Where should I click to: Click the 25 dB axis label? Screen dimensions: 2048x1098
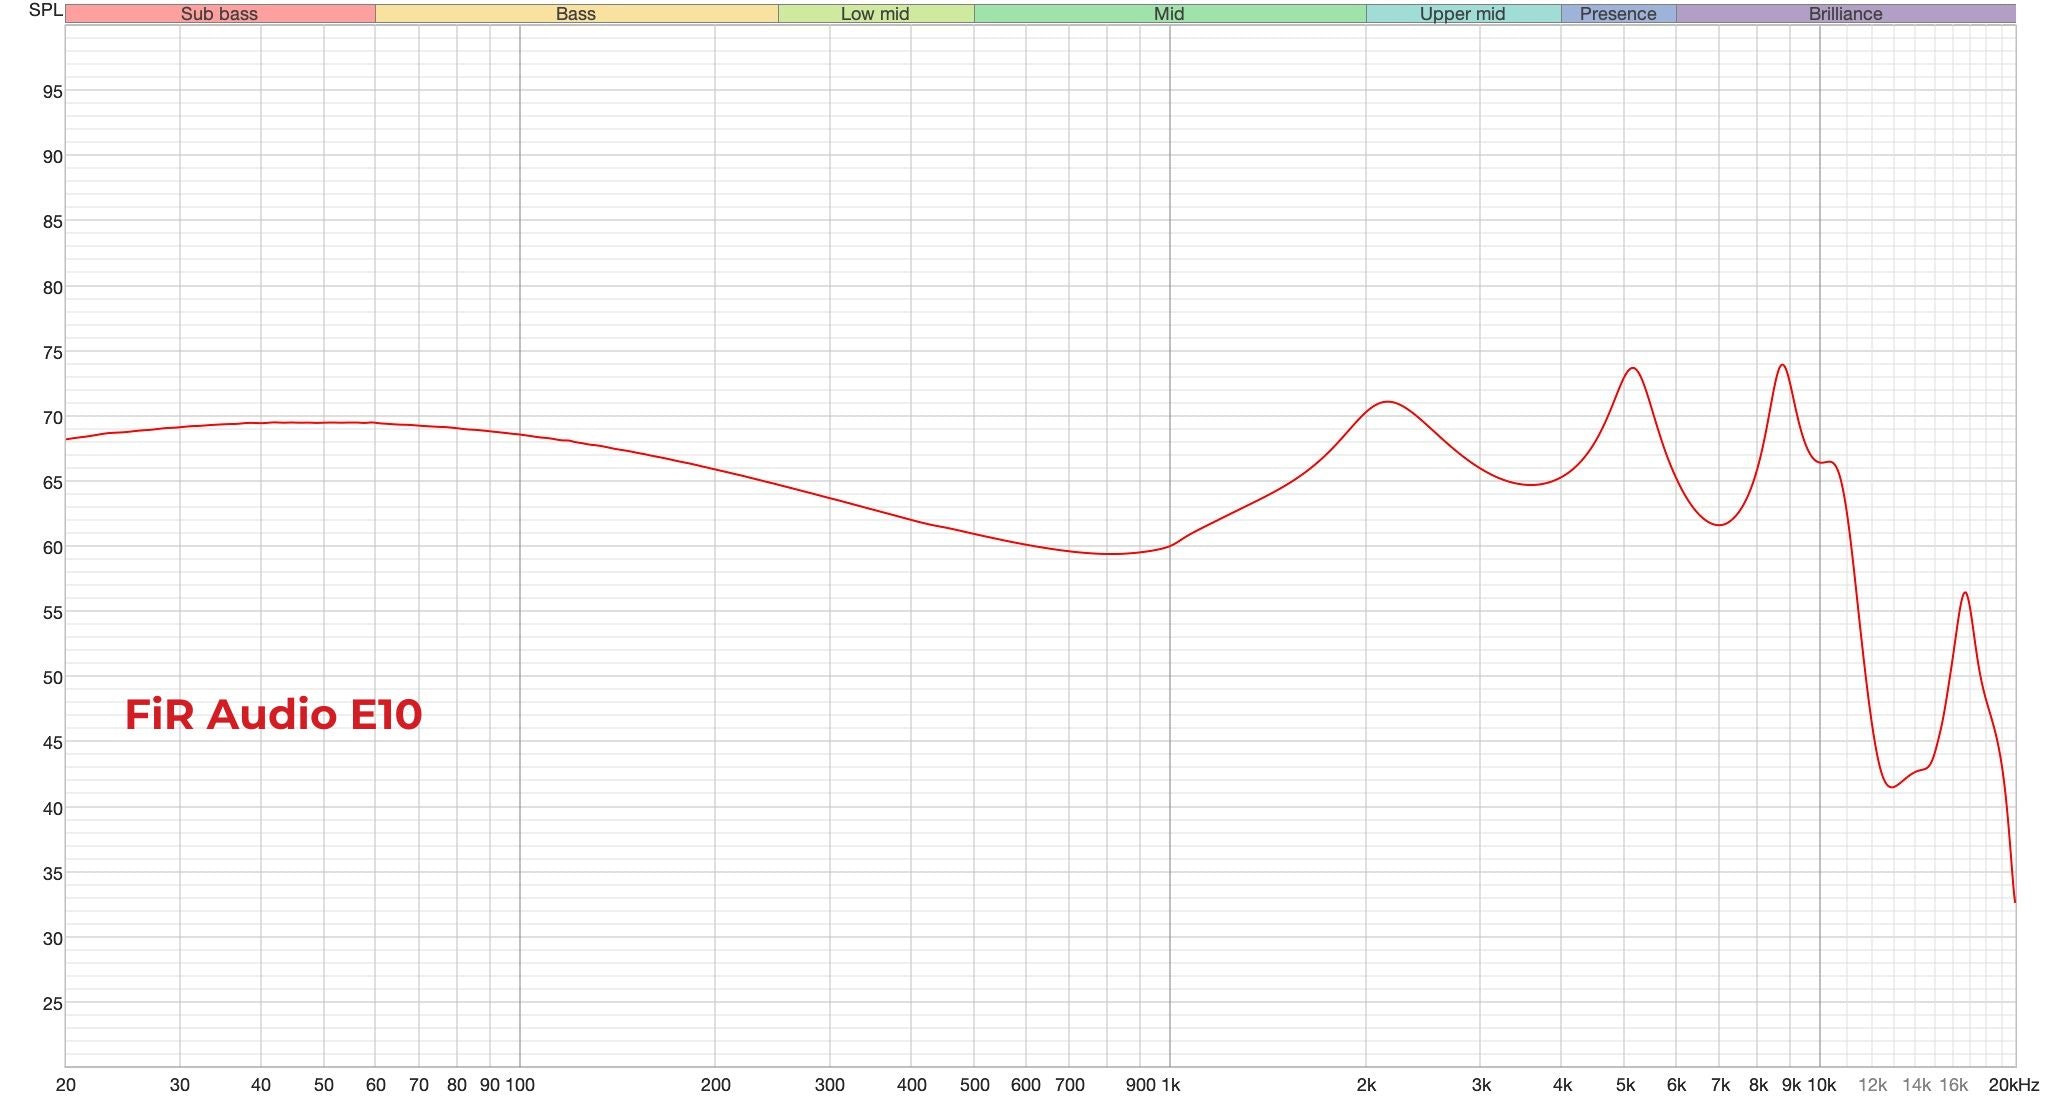point(52,1004)
